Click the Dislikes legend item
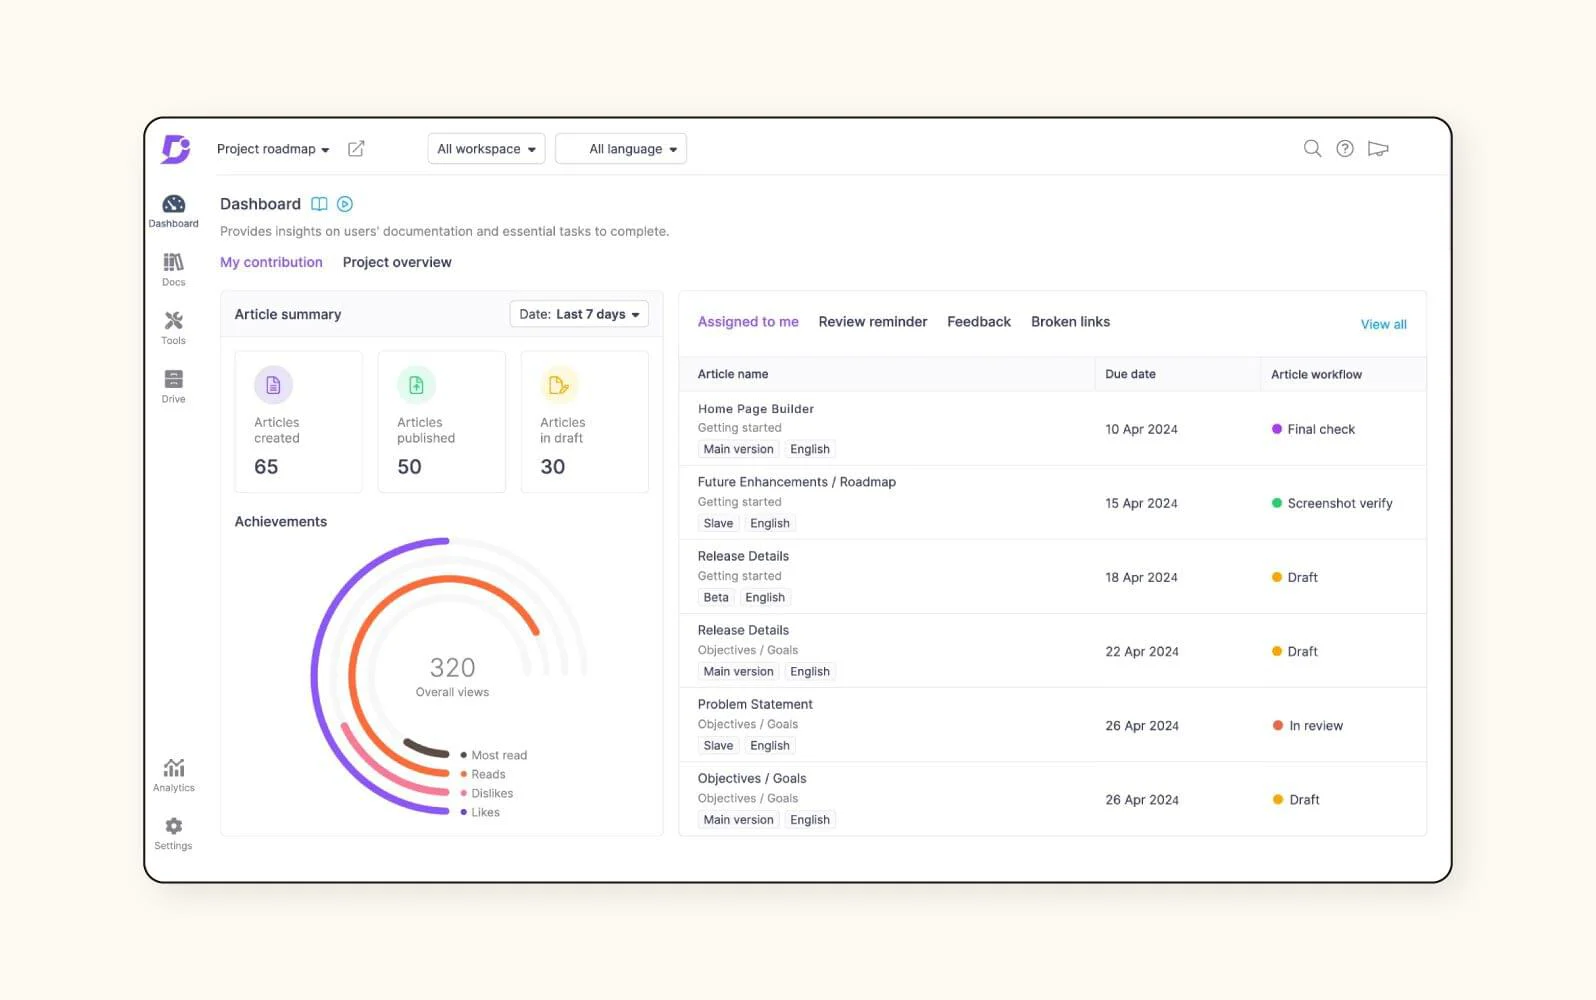Viewport: 1596px width, 1000px height. coord(486,793)
